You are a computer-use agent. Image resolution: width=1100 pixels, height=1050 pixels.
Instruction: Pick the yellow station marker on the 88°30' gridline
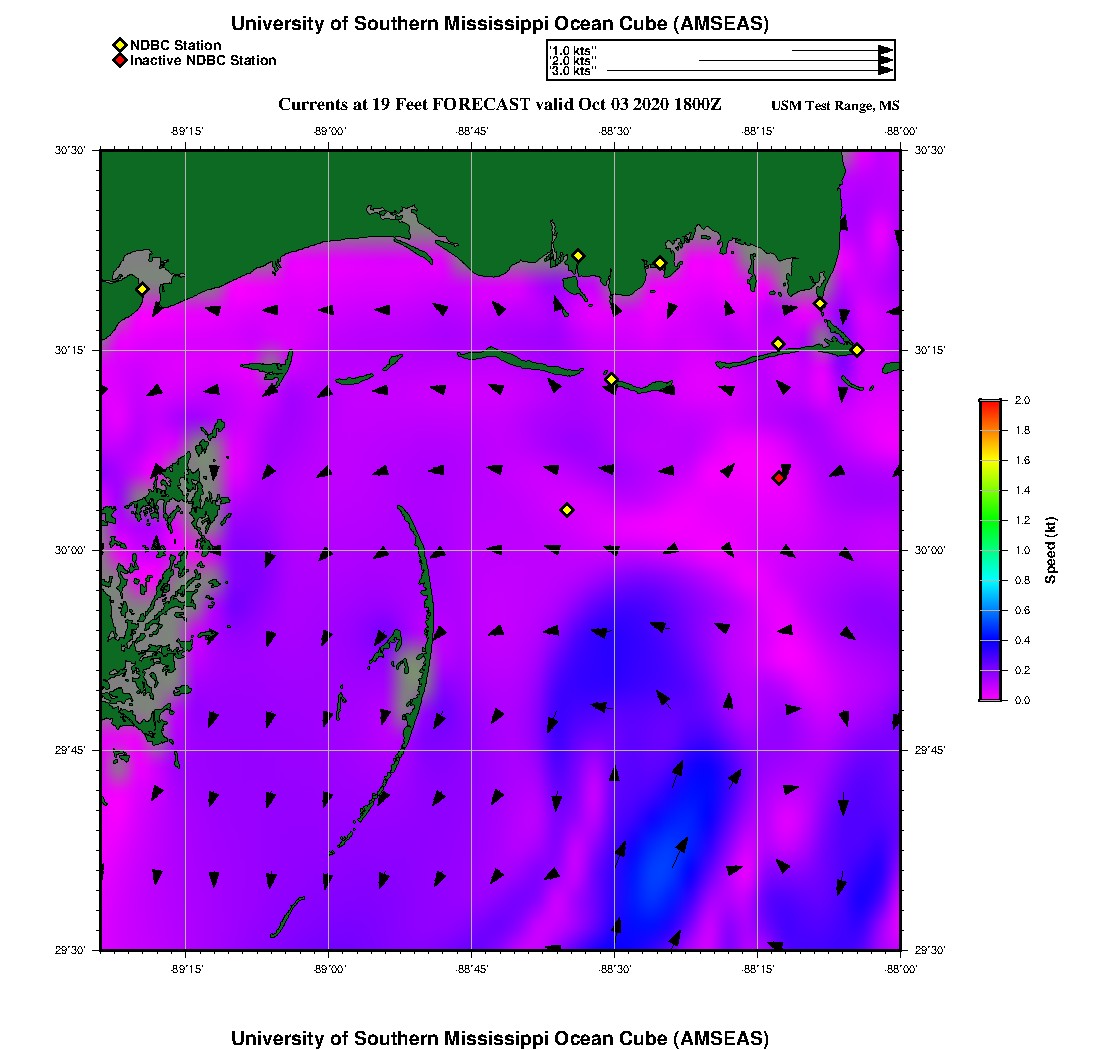[611, 379]
